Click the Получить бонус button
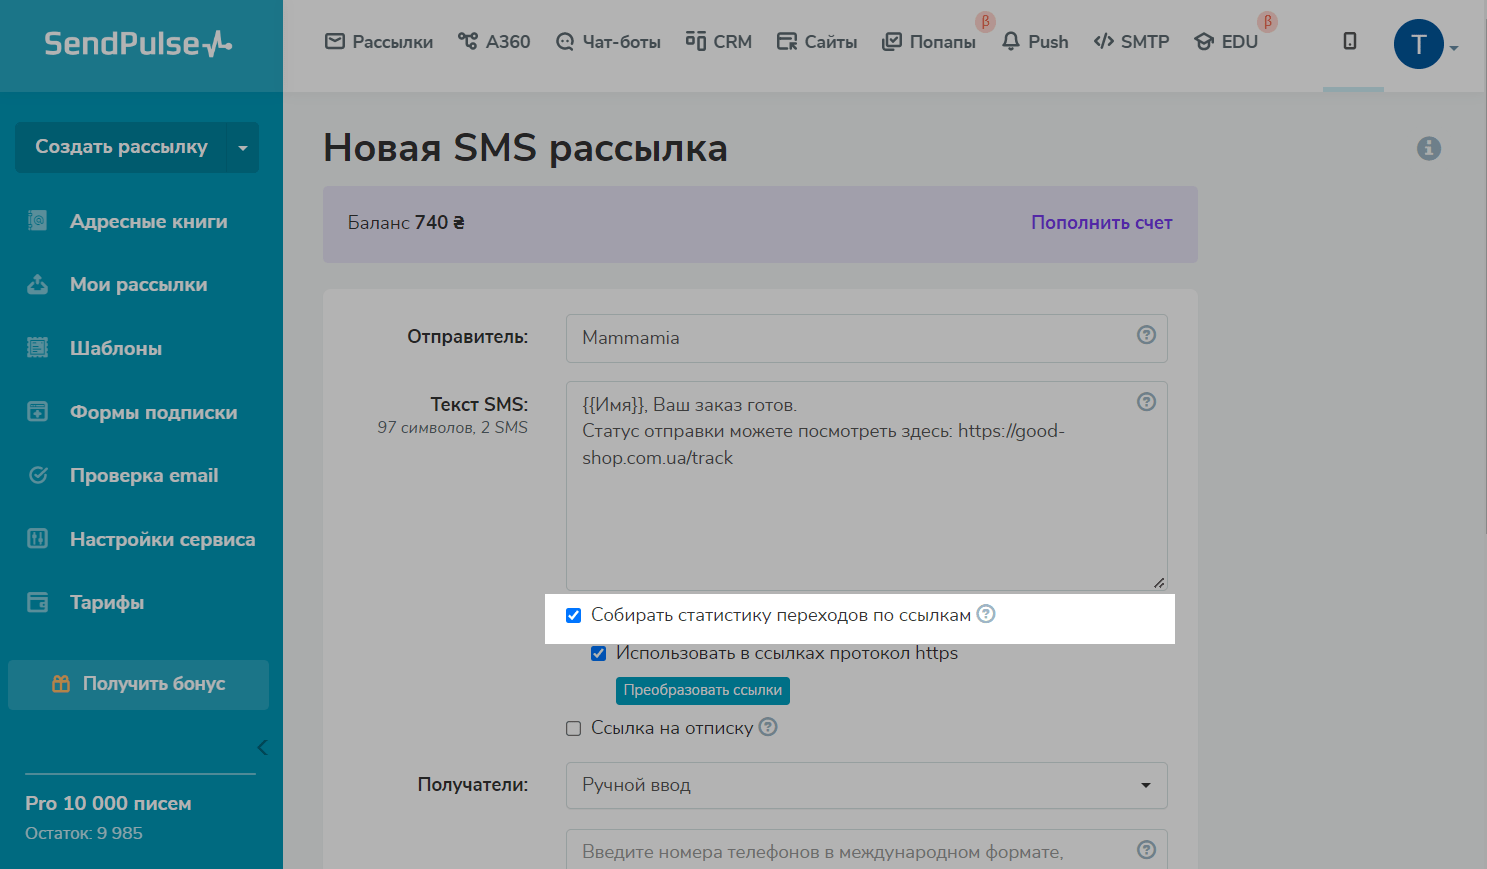The width and height of the screenshot is (1487, 869). tap(138, 684)
